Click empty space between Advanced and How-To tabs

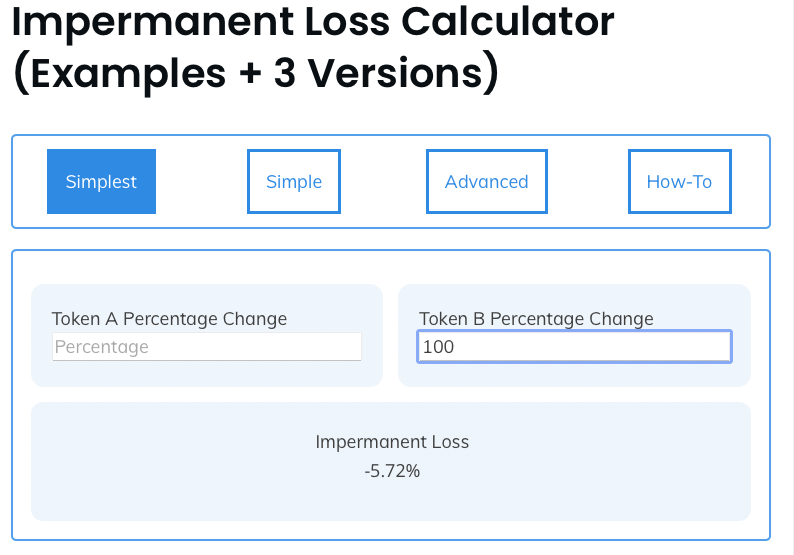[x=587, y=181]
